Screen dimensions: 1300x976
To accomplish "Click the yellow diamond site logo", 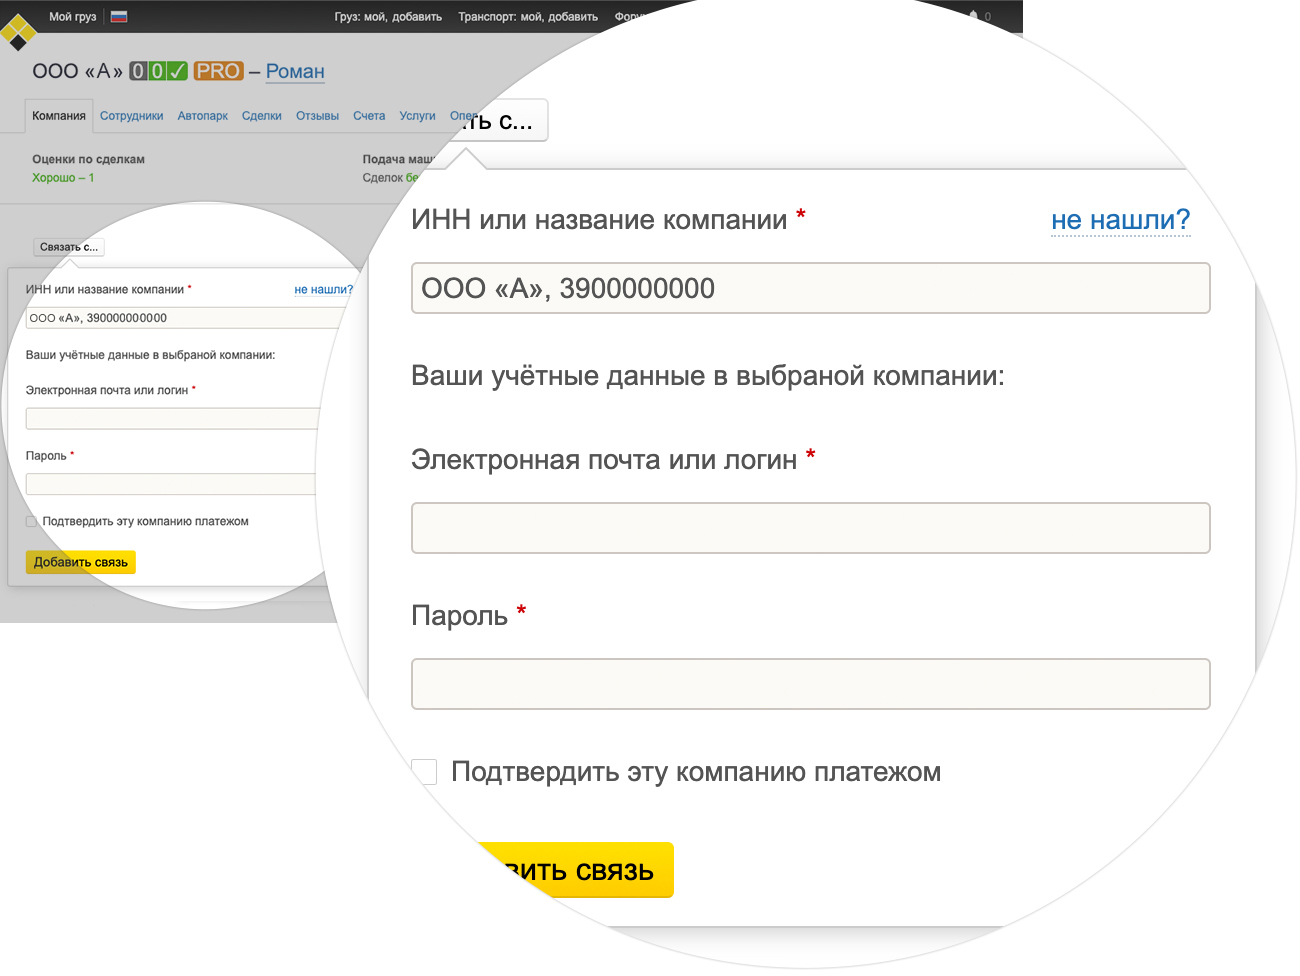I will (17, 30).
